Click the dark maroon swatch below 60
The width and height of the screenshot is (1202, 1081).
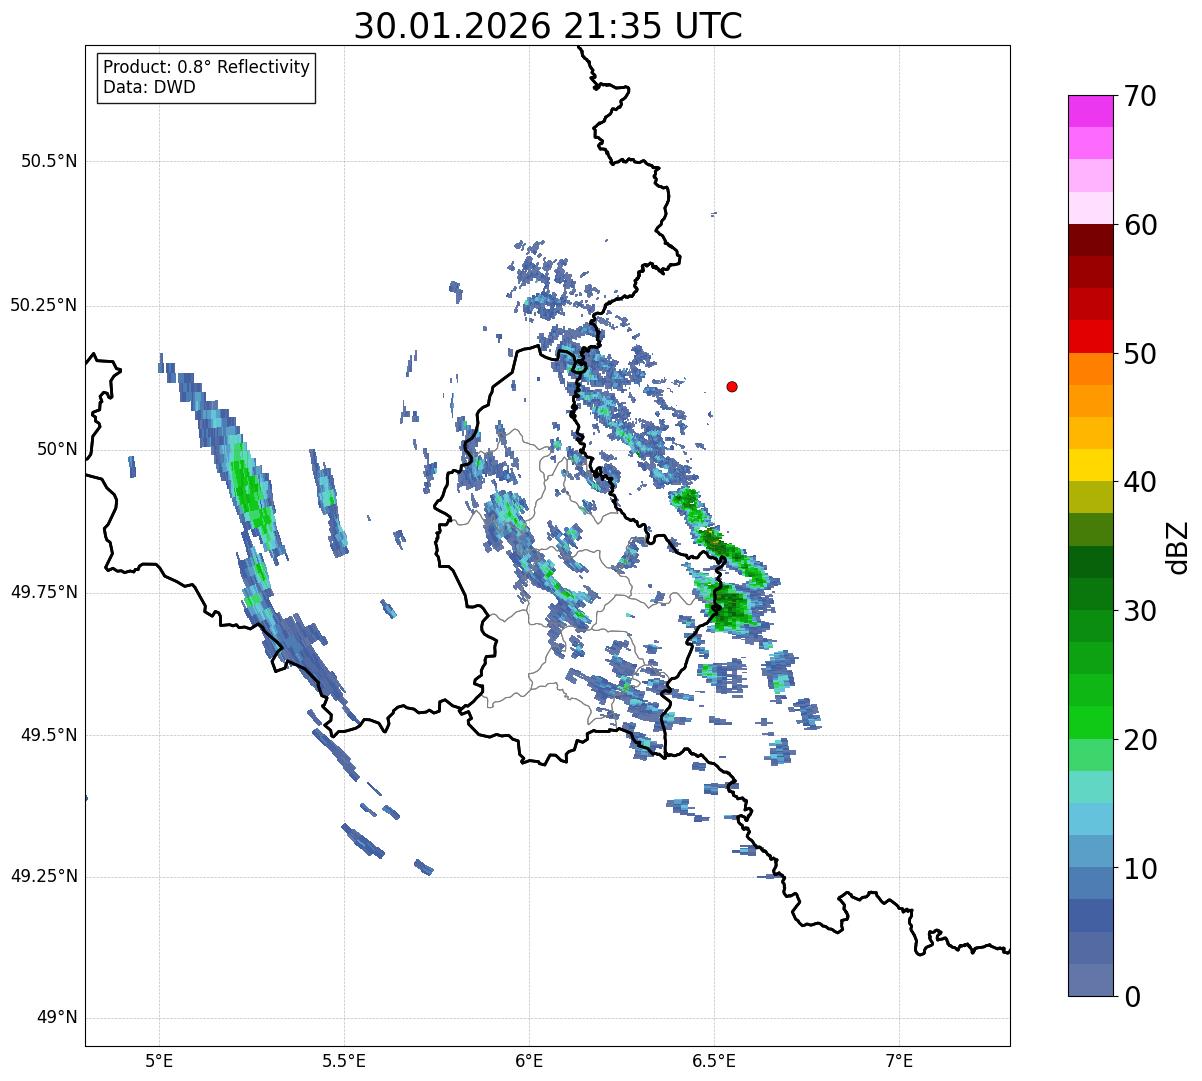(1091, 240)
